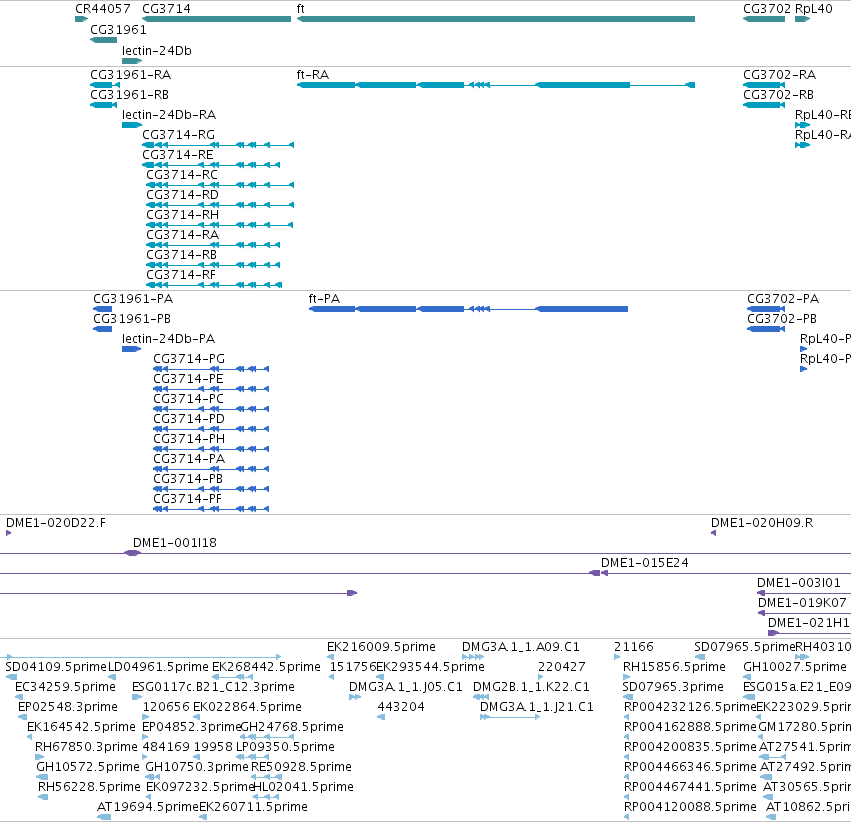Select the DME1-019K07 clone label
Screen dimensions: 851x822
(802, 603)
